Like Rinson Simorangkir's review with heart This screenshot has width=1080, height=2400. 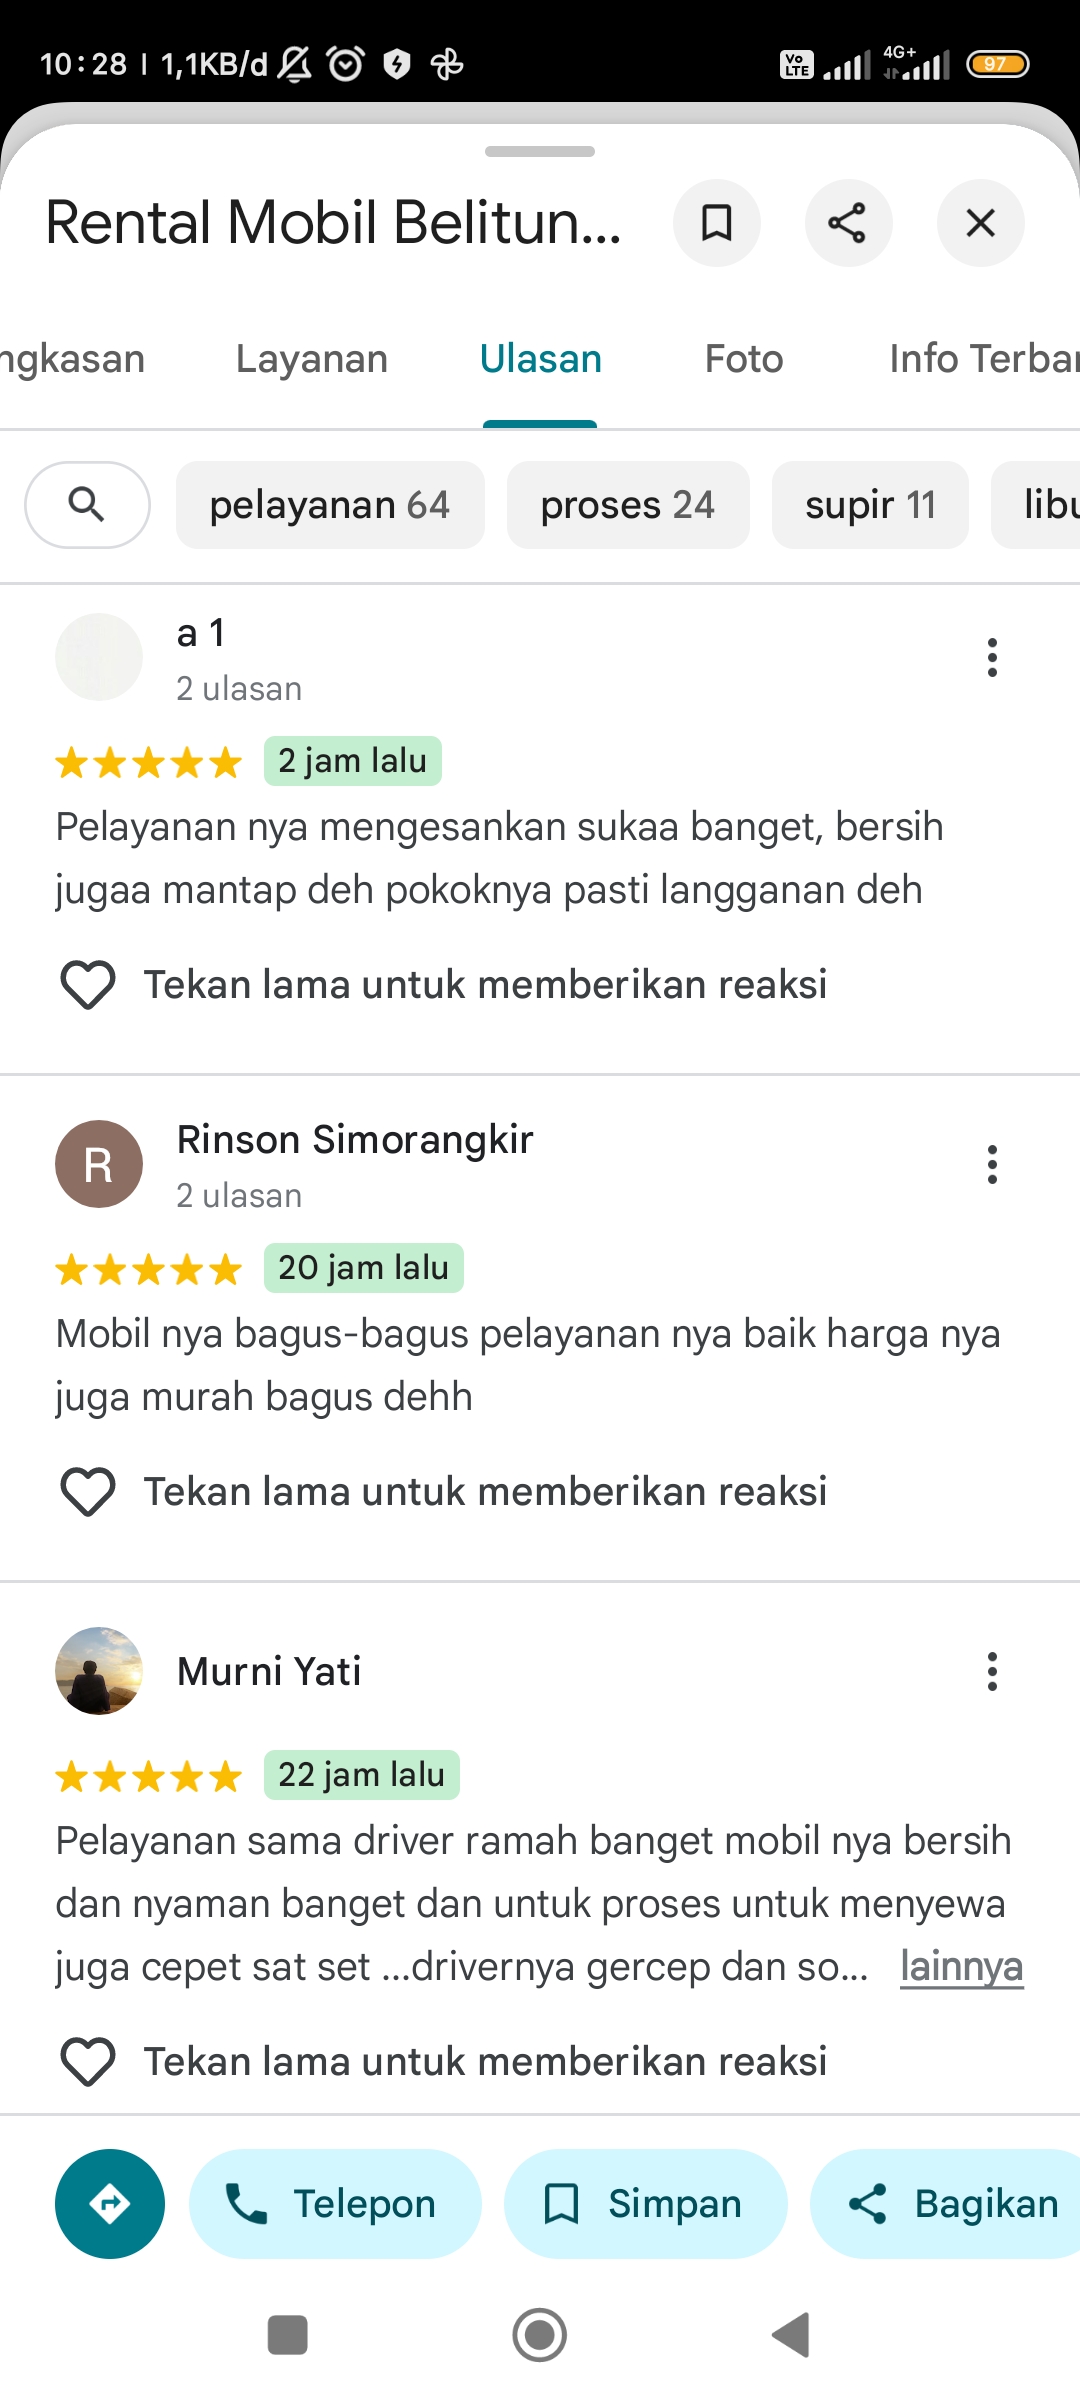pyautogui.click(x=88, y=1492)
